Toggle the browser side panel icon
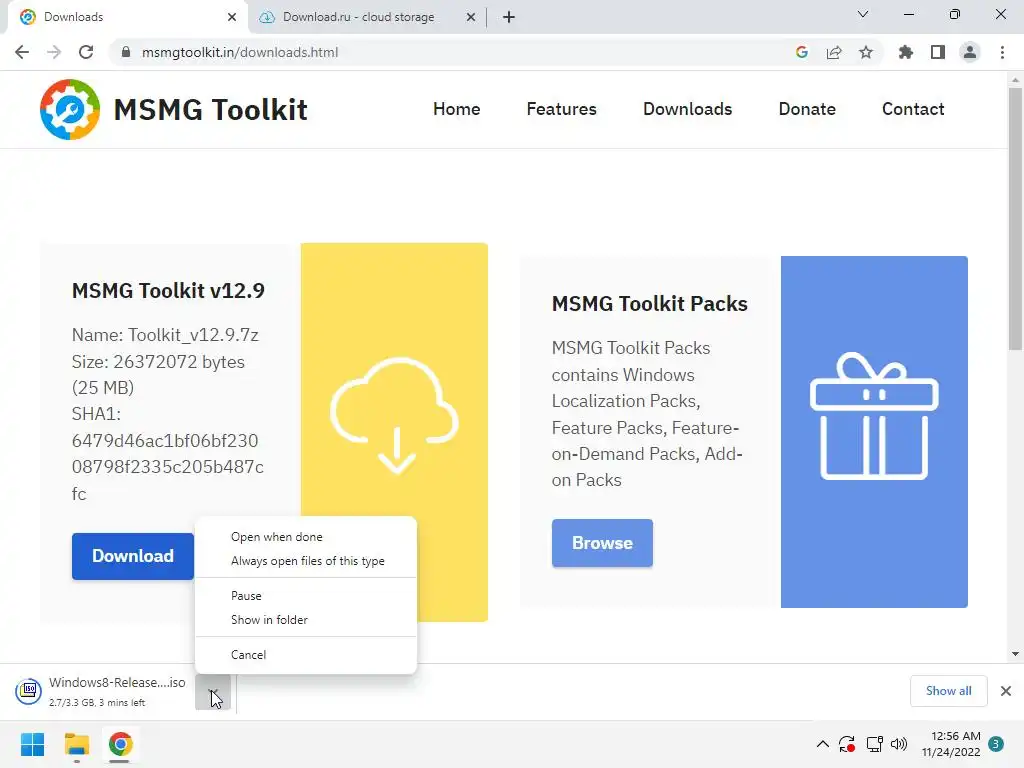Image resolution: width=1024 pixels, height=768 pixels. coord(938,52)
